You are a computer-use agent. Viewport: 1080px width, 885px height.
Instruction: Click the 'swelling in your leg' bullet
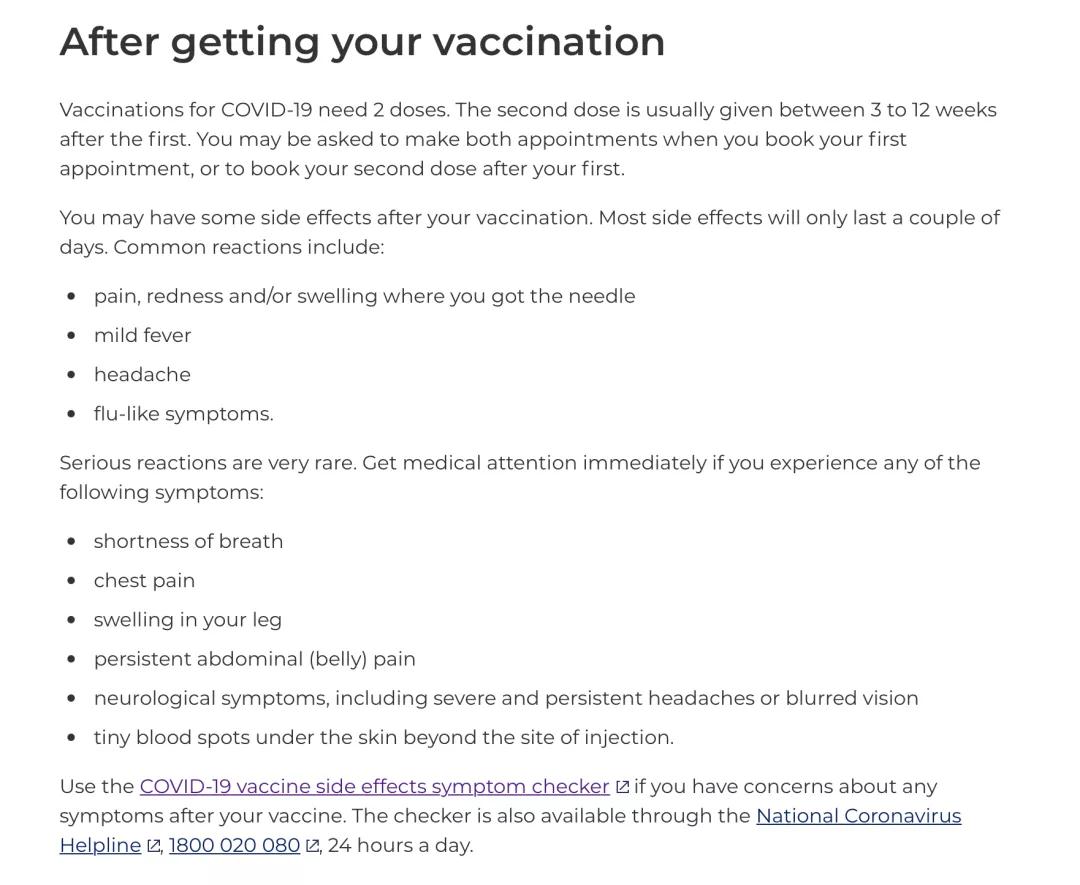click(x=187, y=620)
